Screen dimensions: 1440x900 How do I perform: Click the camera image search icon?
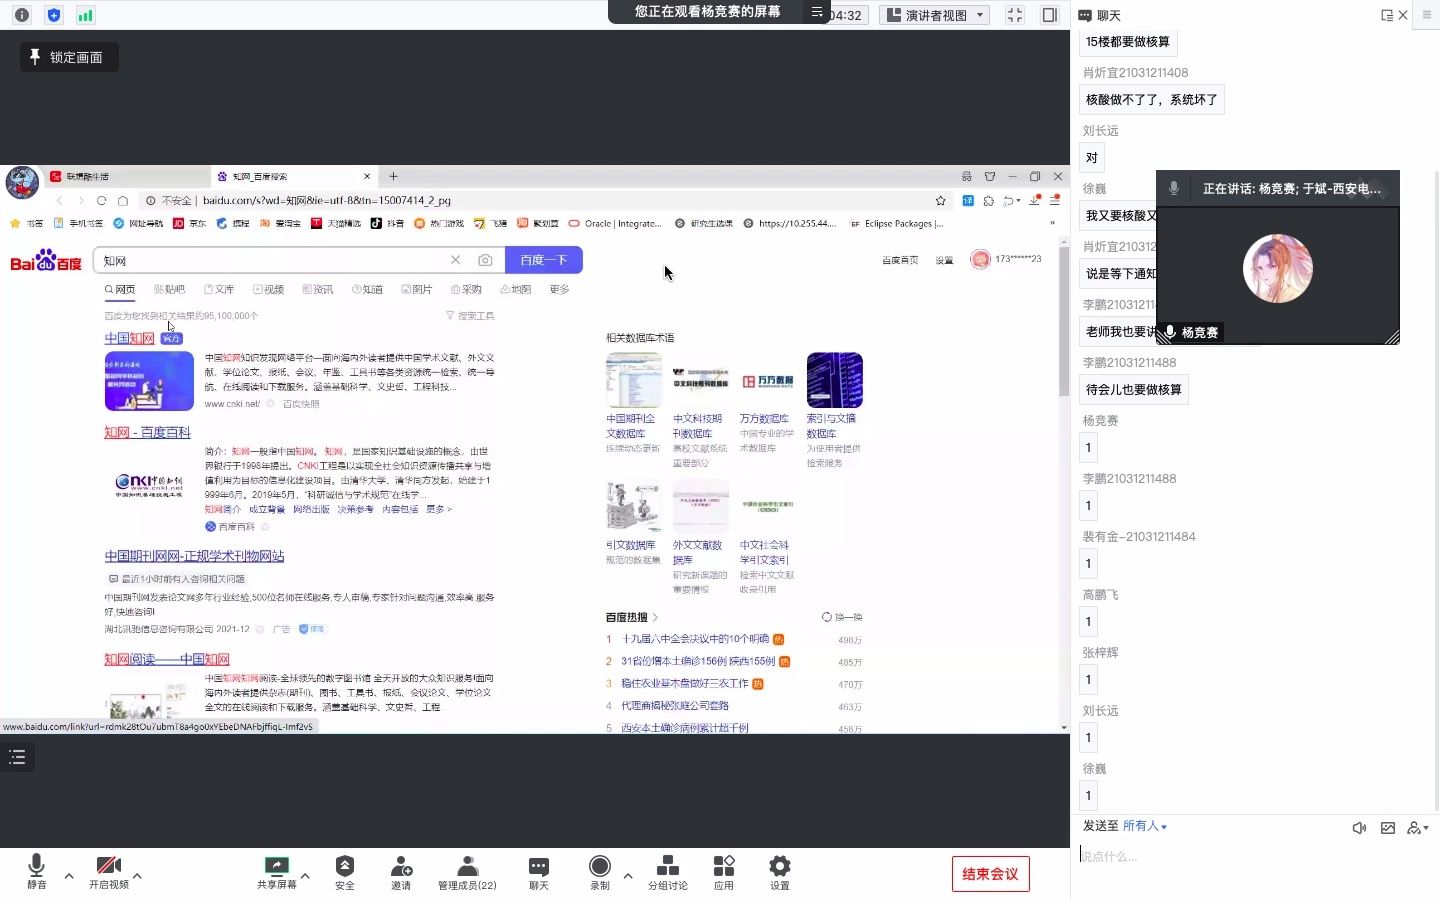click(x=485, y=260)
